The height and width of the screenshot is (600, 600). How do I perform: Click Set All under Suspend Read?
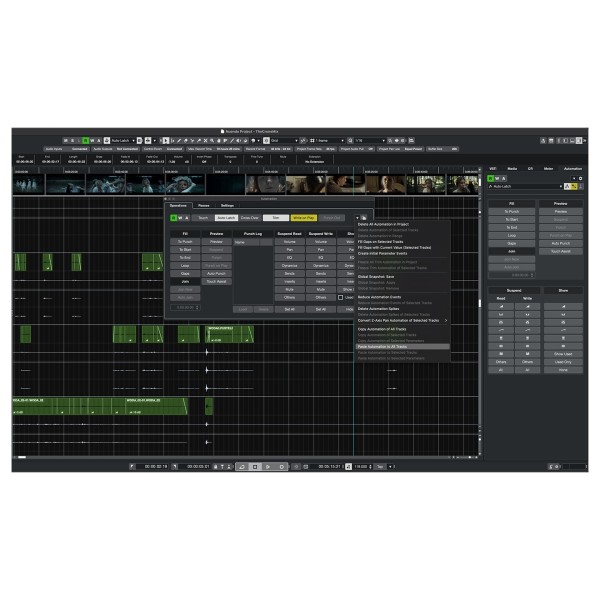290,309
